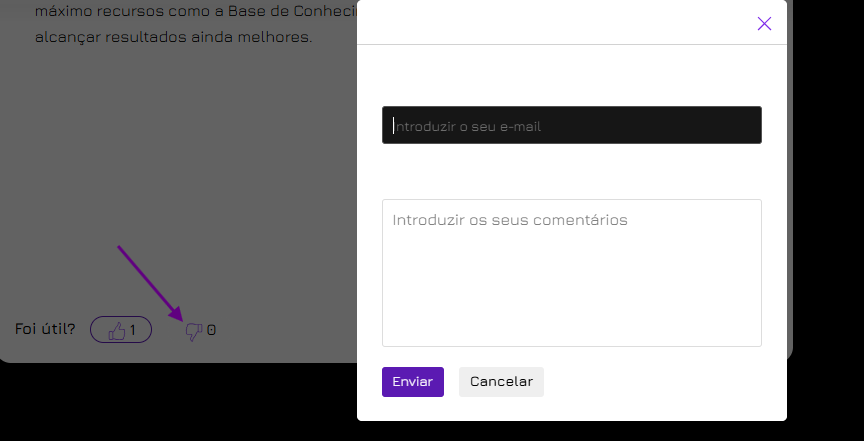Click the like count "1"
864x441 pixels.
(x=132, y=330)
